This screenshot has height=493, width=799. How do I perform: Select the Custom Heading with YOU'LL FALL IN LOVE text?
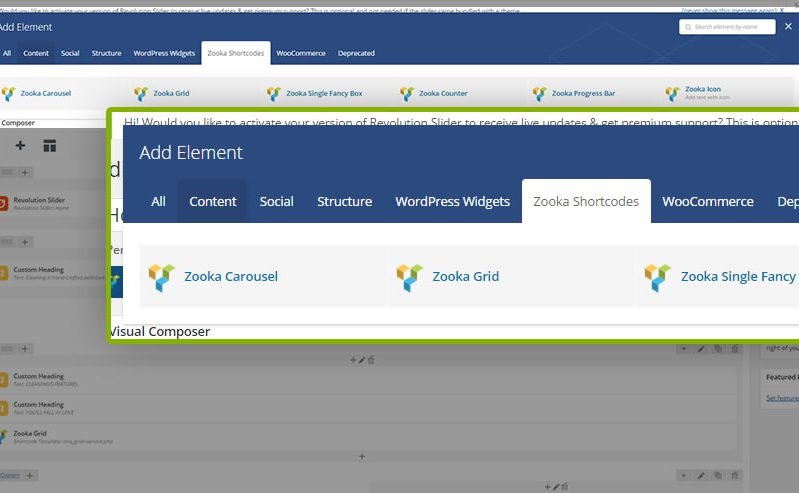(x=39, y=404)
